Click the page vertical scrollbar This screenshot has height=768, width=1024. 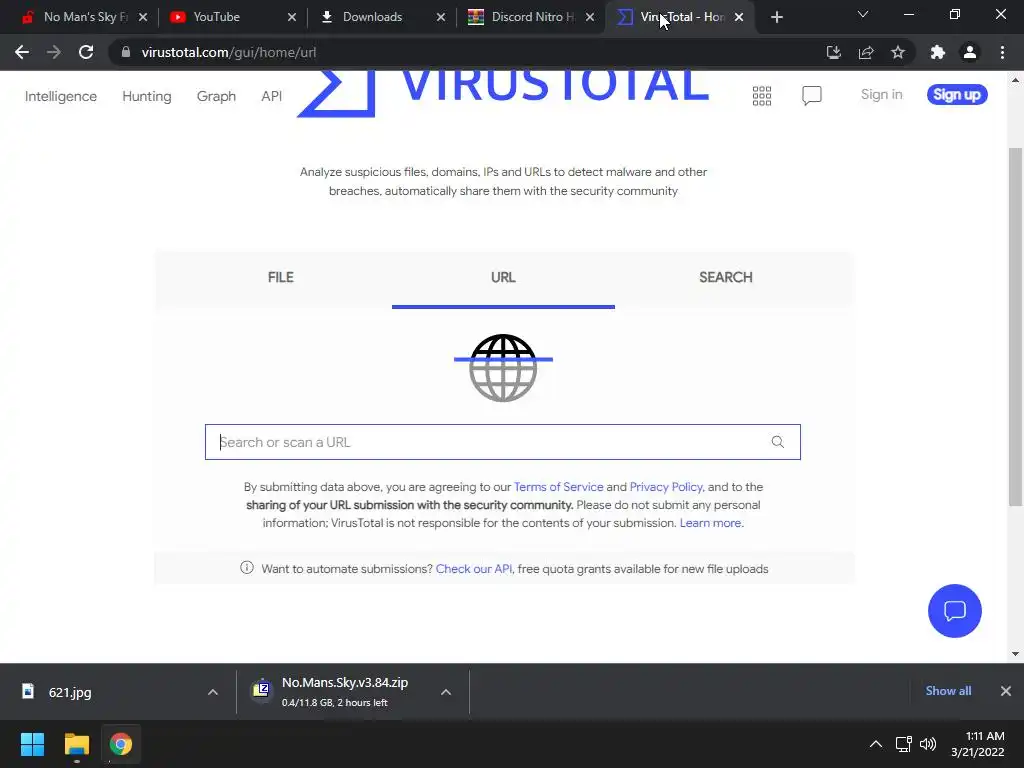[1015, 327]
